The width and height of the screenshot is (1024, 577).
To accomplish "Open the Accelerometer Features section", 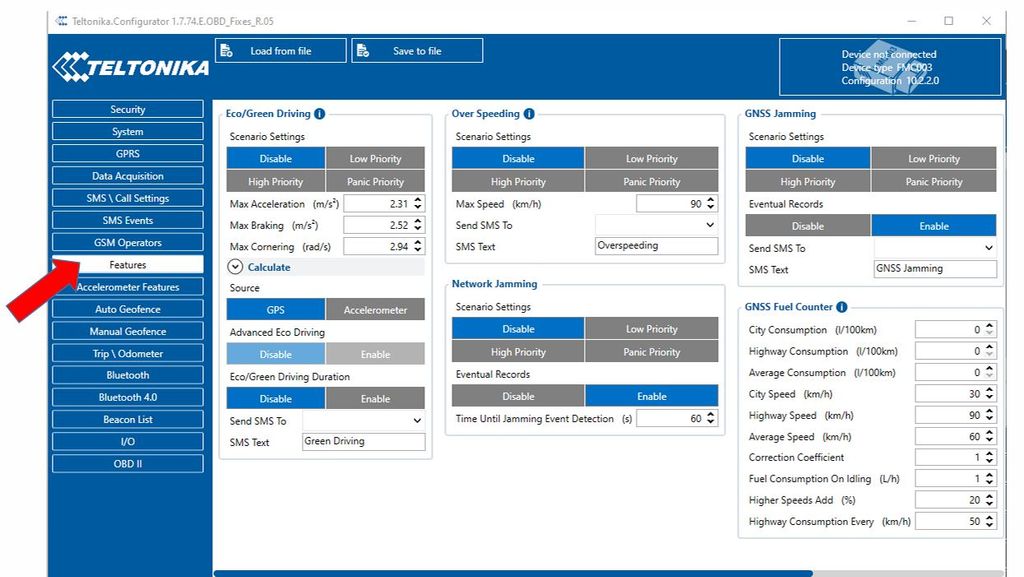I will [127, 287].
